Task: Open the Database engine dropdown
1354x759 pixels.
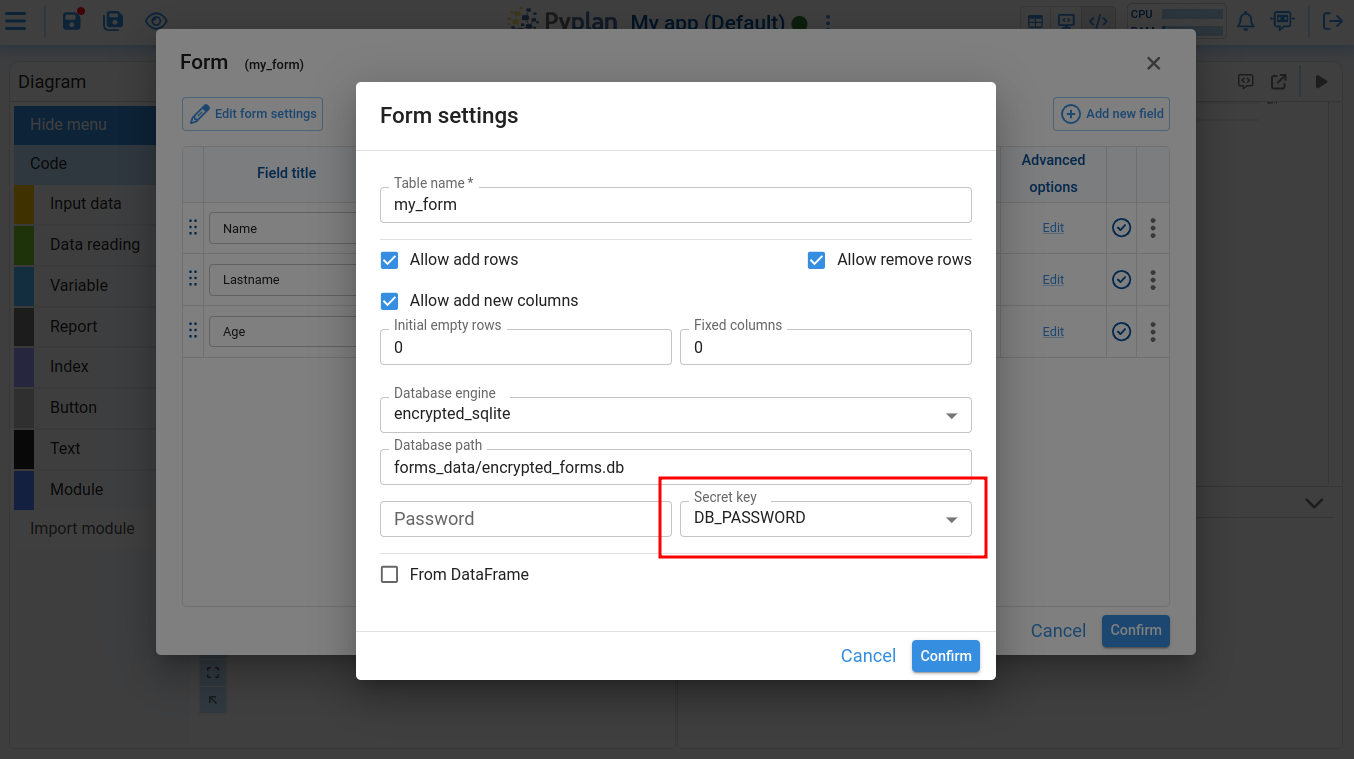Action: [950, 414]
